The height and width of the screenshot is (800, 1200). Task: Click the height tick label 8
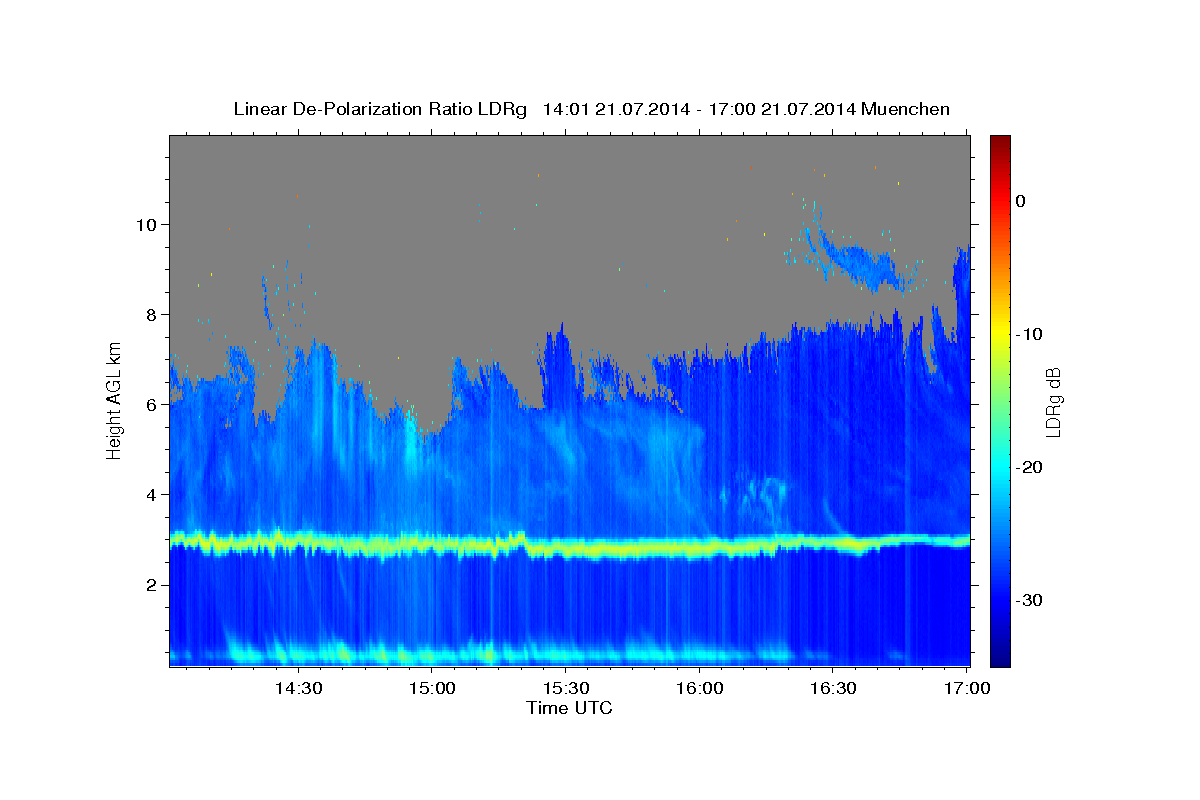click(151, 315)
